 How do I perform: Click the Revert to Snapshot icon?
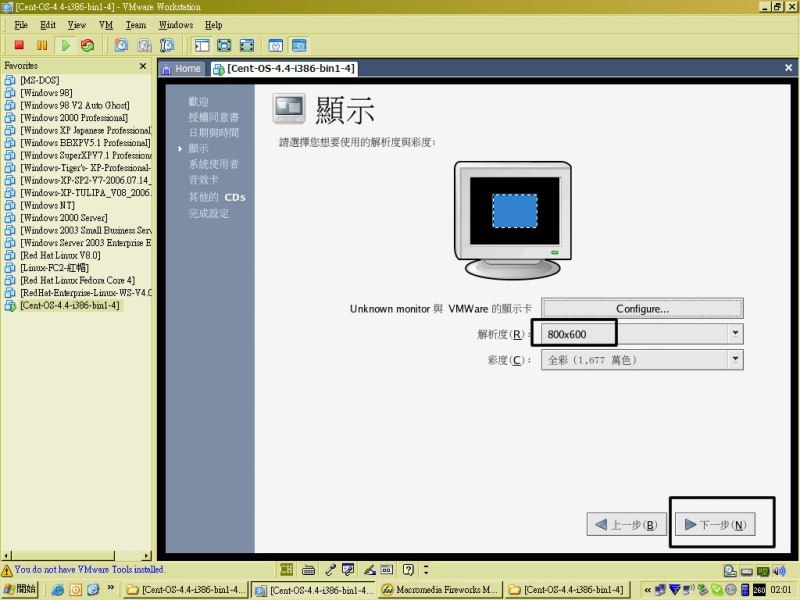[144, 45]
